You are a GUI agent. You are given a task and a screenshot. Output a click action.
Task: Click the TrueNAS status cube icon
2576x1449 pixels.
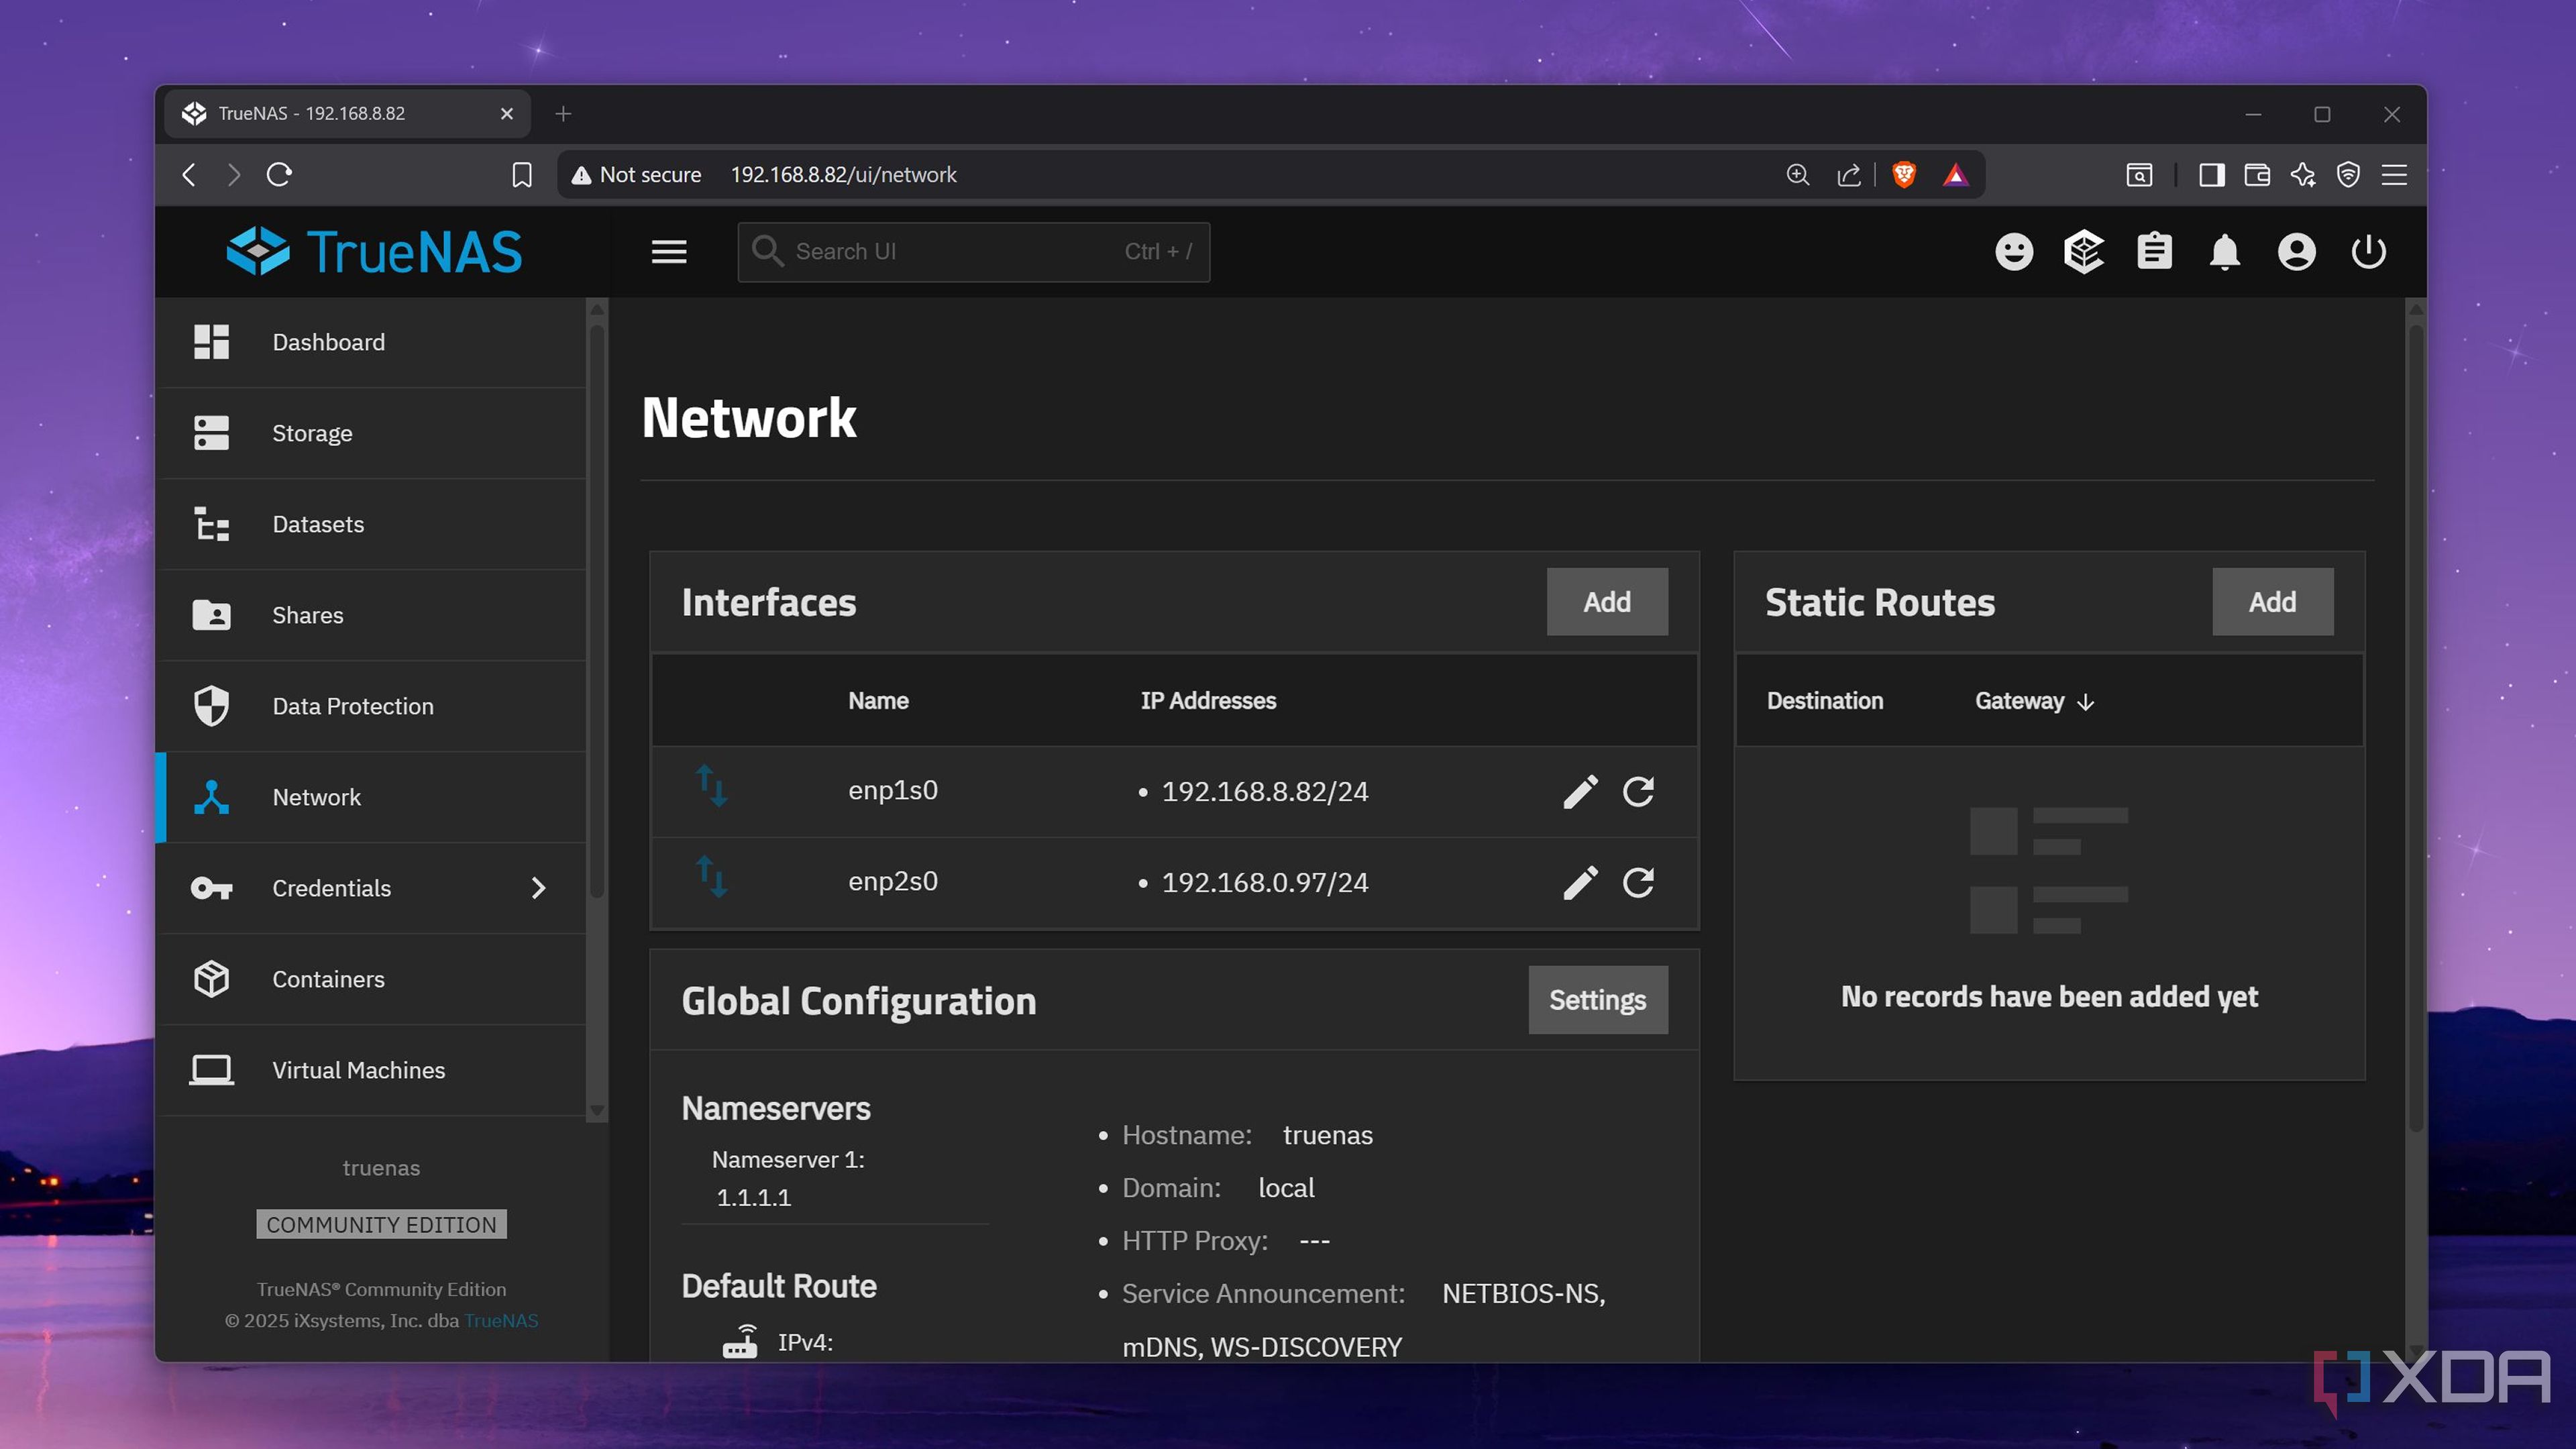[2084, 252]
